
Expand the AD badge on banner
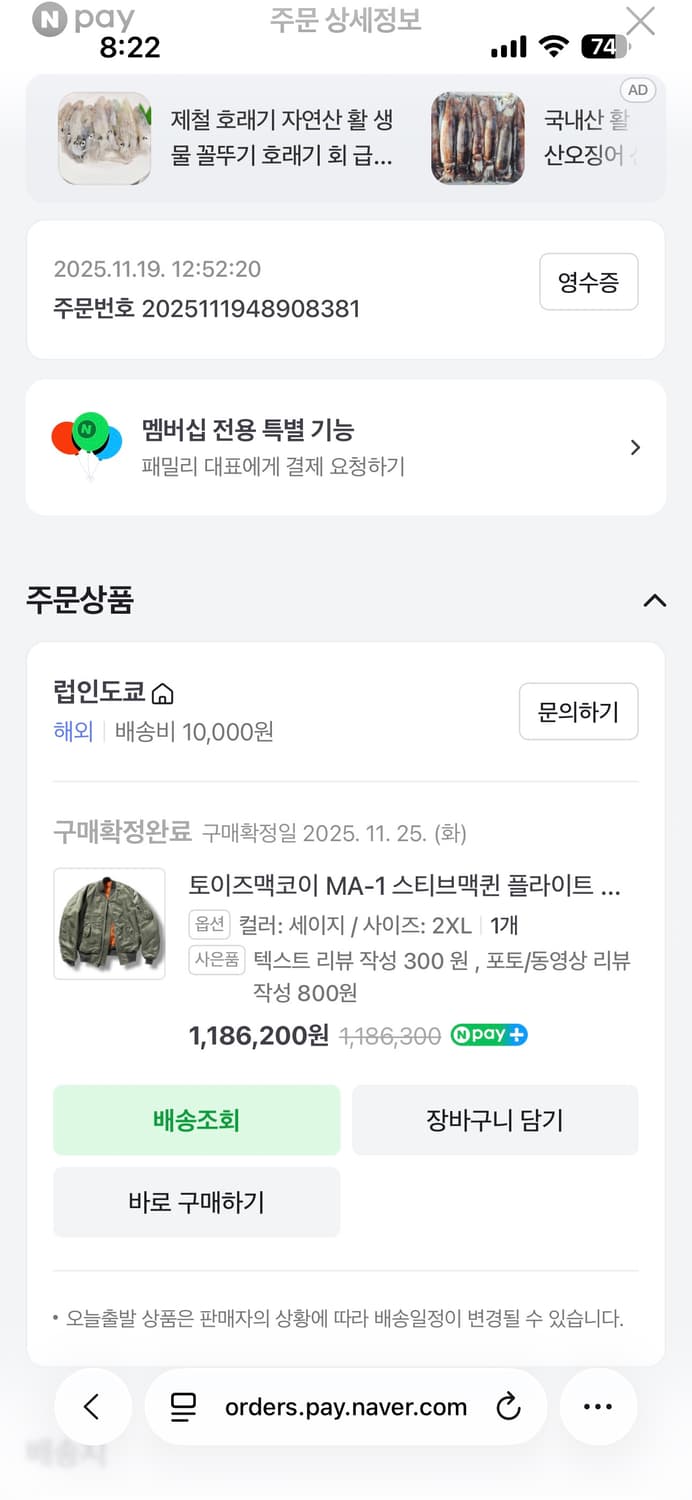point(637,90)
